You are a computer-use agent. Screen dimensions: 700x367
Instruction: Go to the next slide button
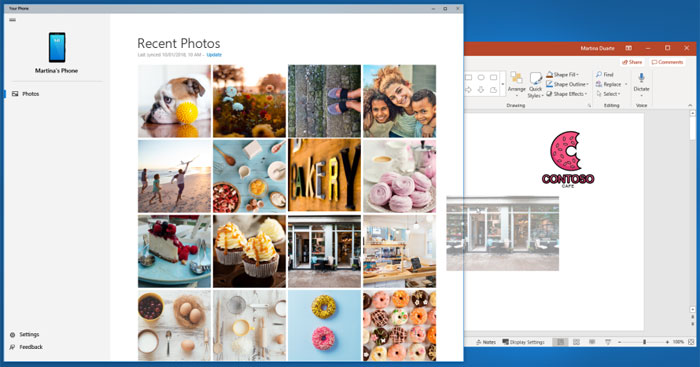pos(692,325)
